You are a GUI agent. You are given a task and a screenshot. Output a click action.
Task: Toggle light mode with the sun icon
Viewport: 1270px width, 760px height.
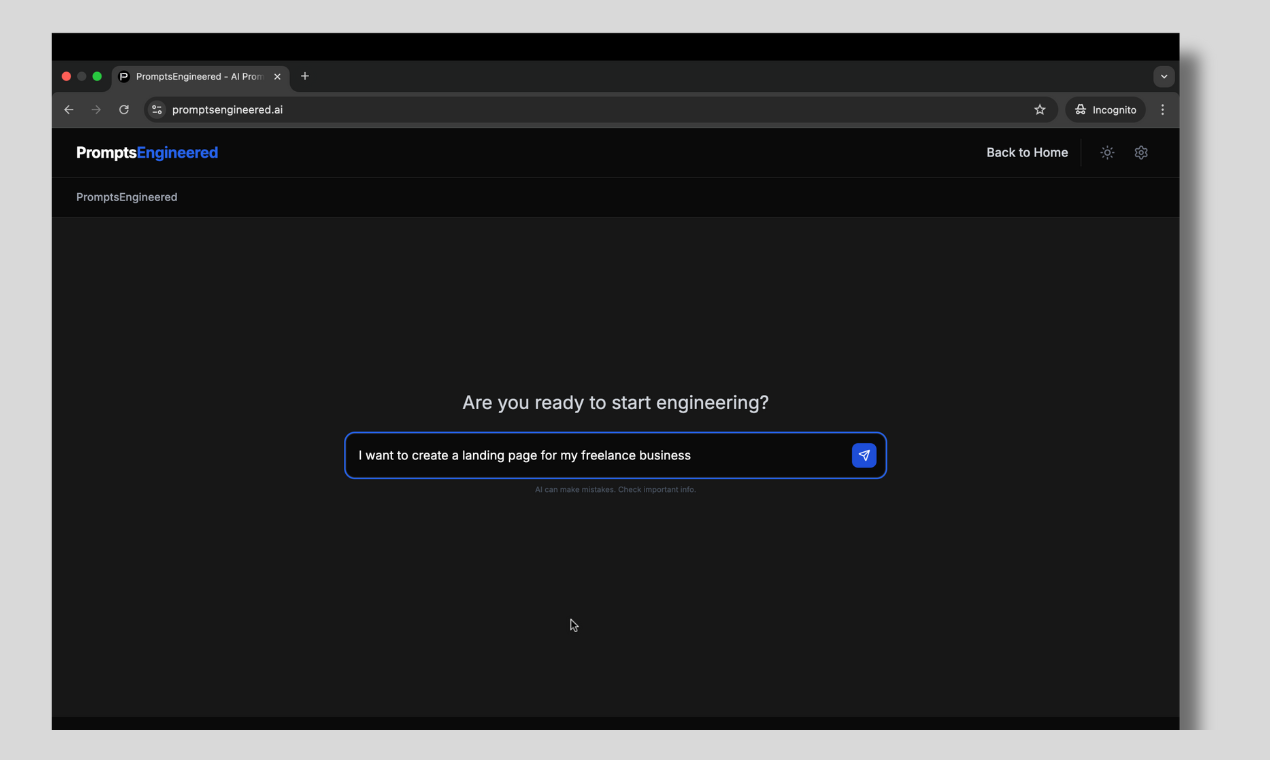point(1107,153)
